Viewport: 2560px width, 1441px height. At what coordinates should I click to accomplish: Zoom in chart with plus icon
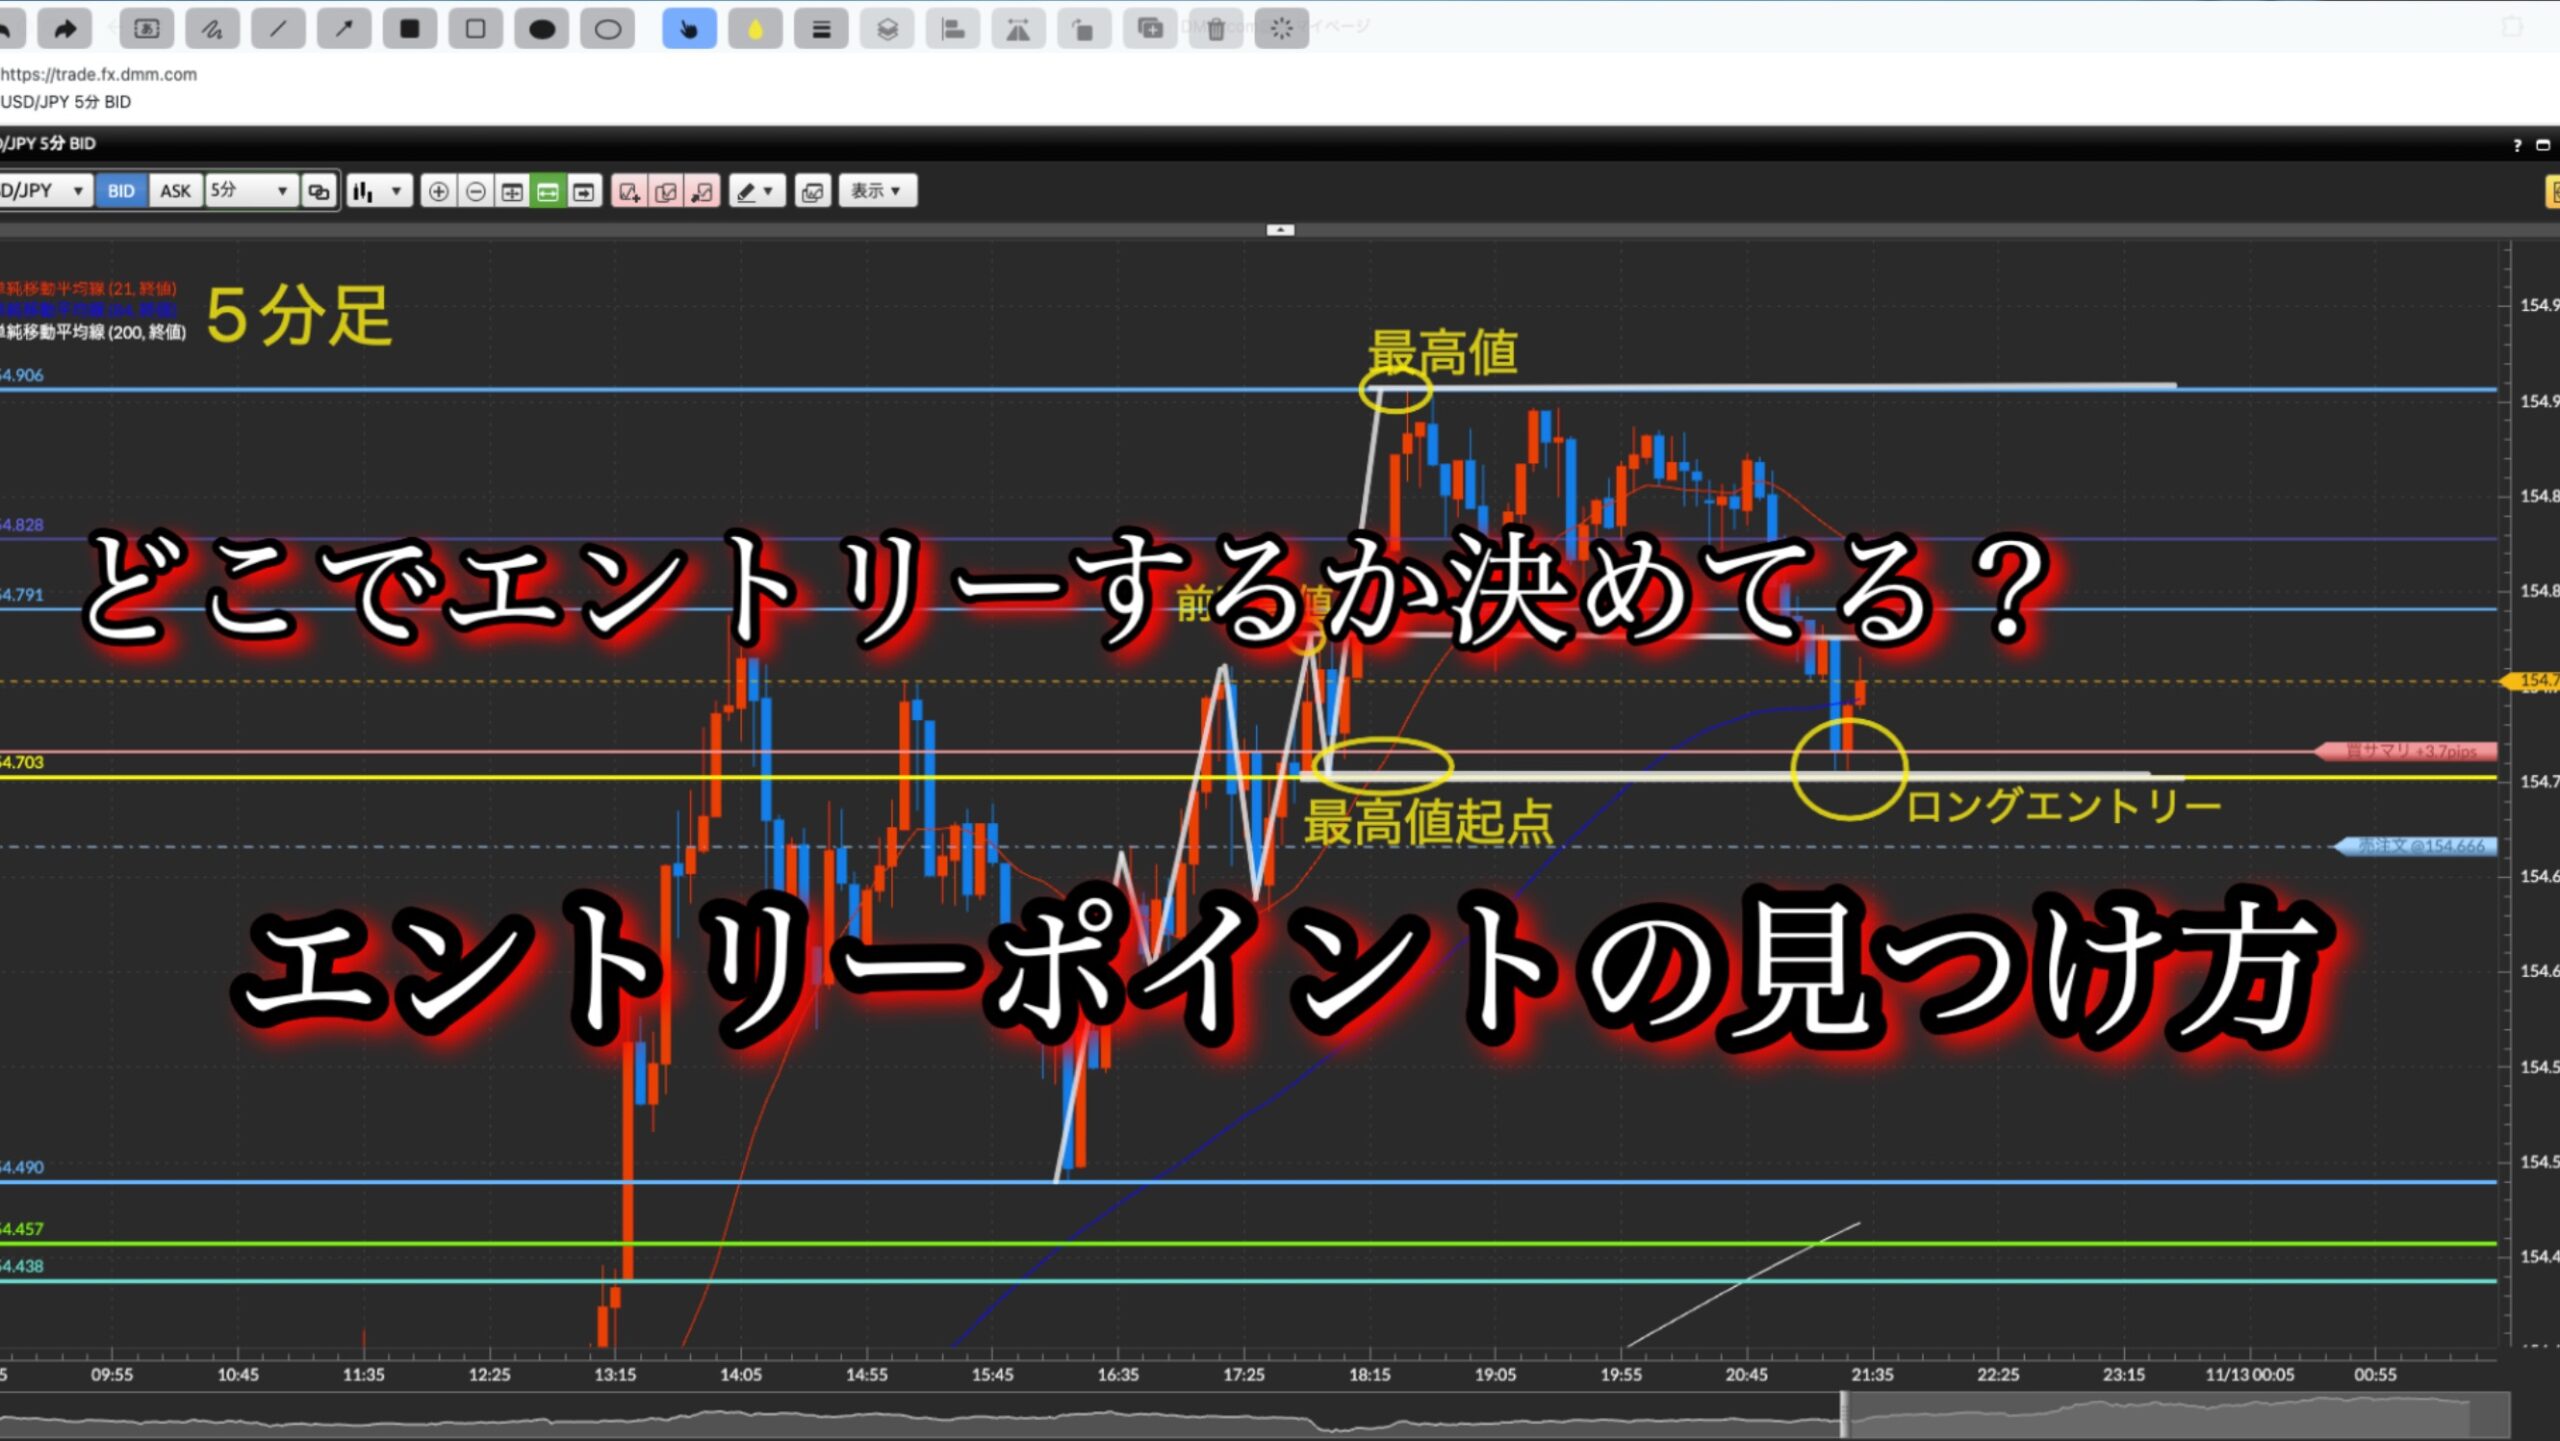438,191
